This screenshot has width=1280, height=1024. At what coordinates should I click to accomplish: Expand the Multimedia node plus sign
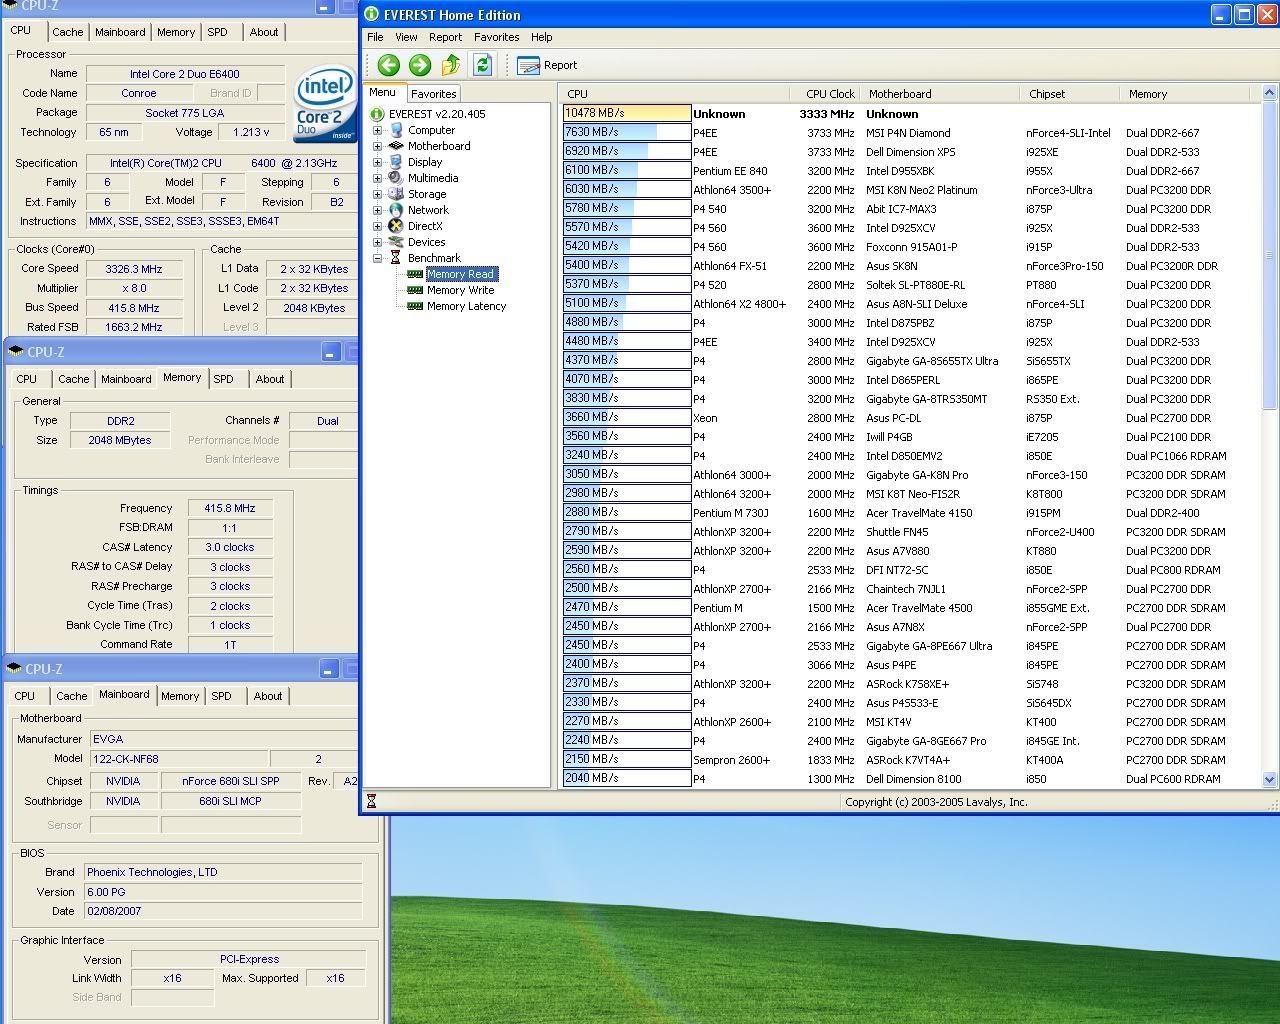click(x=378, y=178)
